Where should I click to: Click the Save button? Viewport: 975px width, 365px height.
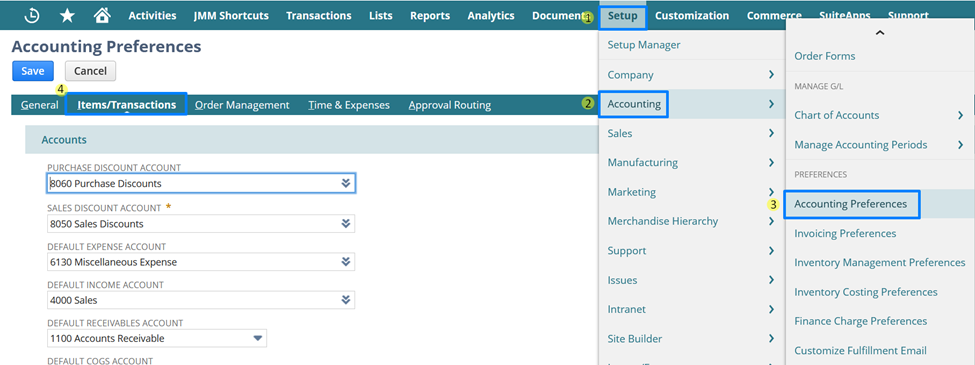tap(33, 71)
